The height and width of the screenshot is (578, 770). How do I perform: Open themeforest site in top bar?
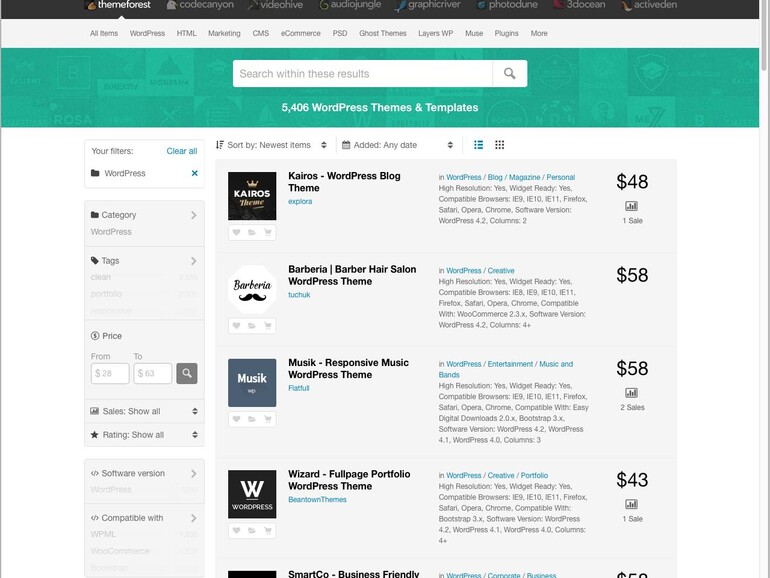pos(118,5)
